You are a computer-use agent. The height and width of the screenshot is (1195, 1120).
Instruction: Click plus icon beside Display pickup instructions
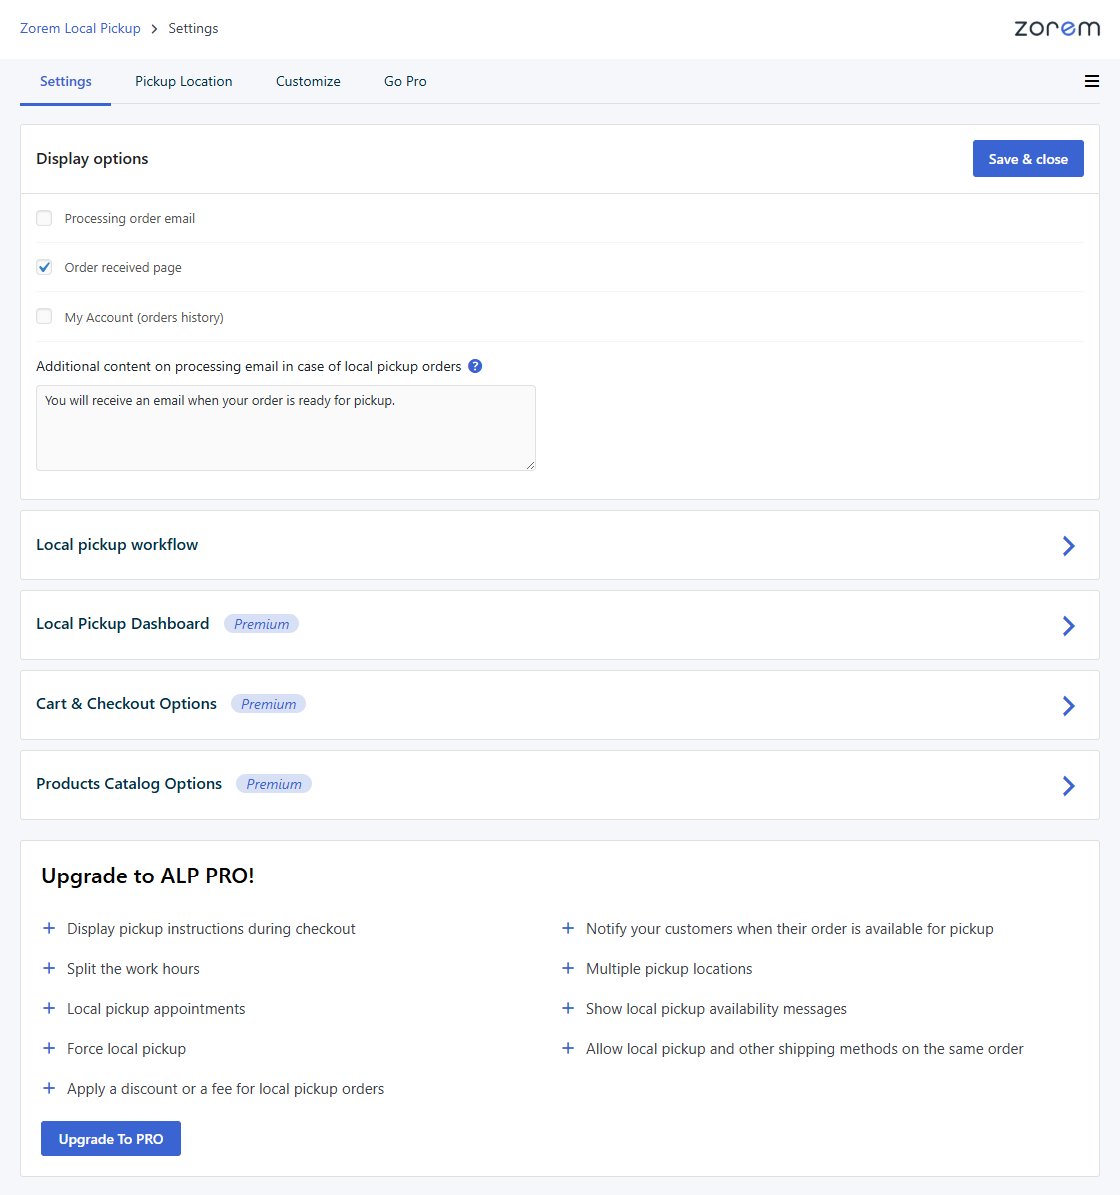point(49,928)
